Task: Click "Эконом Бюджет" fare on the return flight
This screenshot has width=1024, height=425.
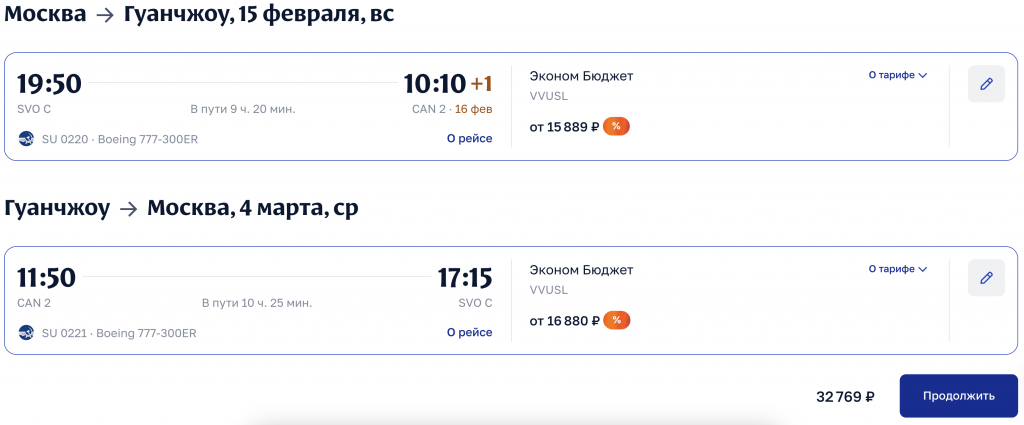Action: 581,270
